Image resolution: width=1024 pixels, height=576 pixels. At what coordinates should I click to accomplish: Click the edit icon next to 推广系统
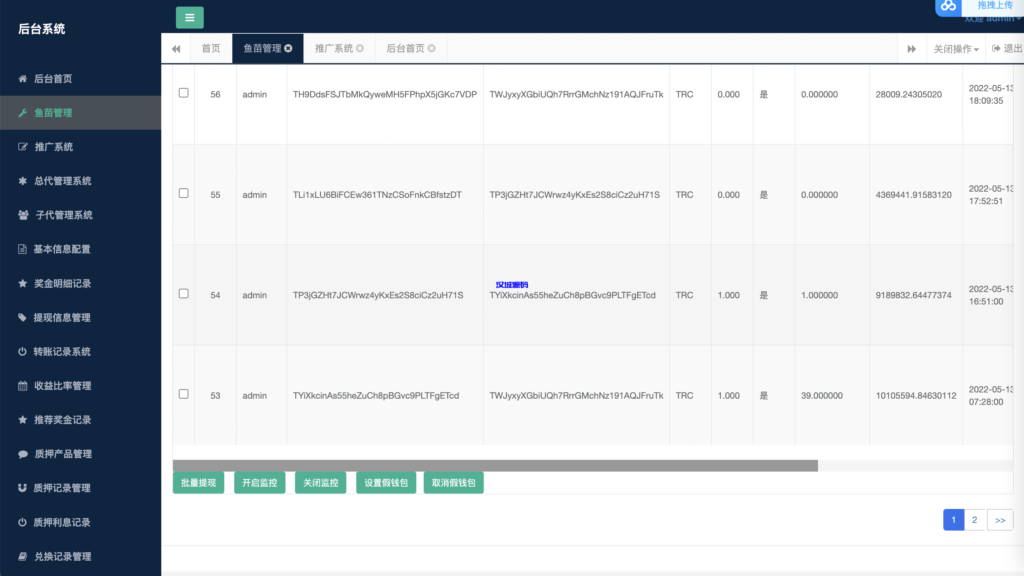pyautogui.click(x=23, y=147)
